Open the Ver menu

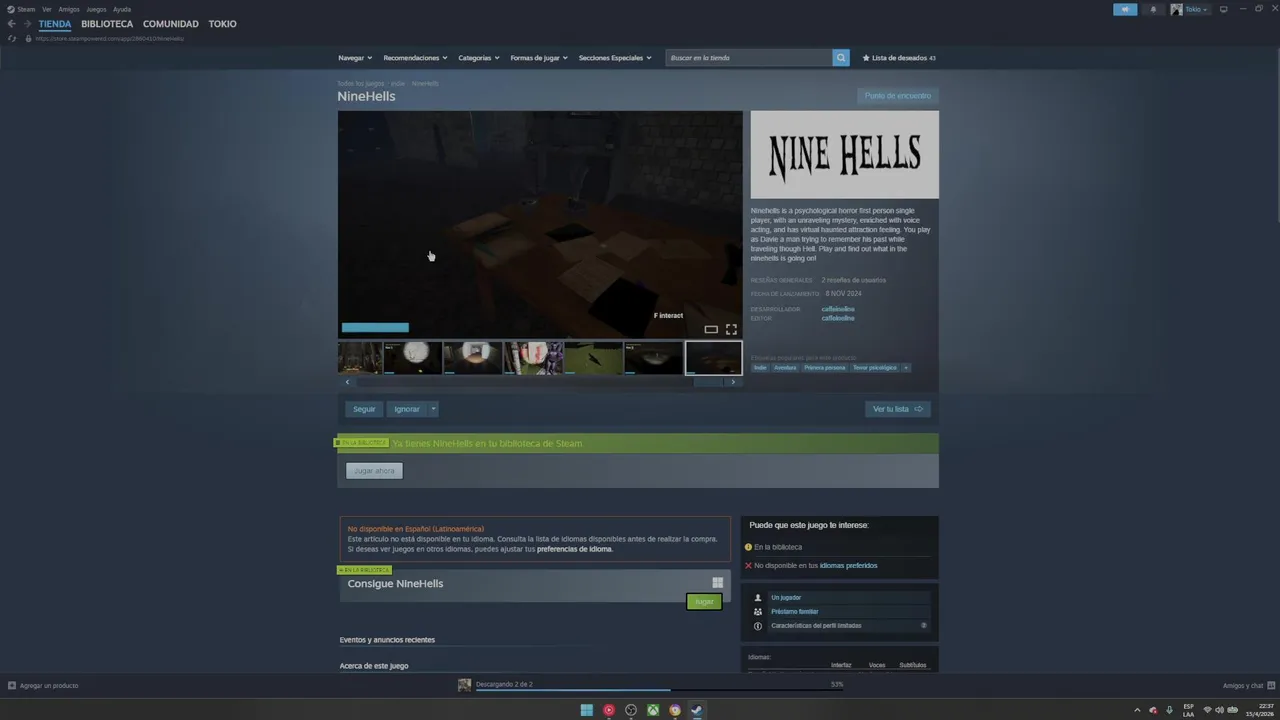pyautogui.click(x=47, y=9)
